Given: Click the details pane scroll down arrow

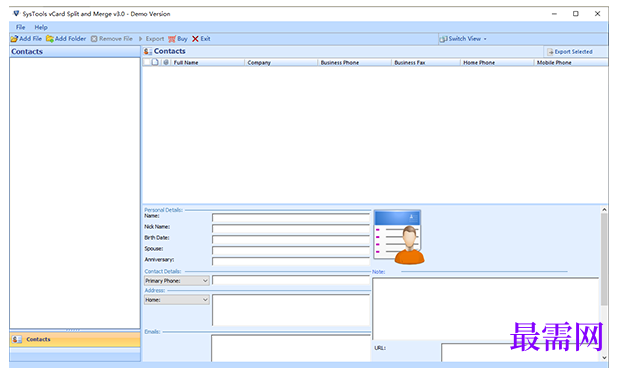Looking at the screenshot, I should pos(604,358).
